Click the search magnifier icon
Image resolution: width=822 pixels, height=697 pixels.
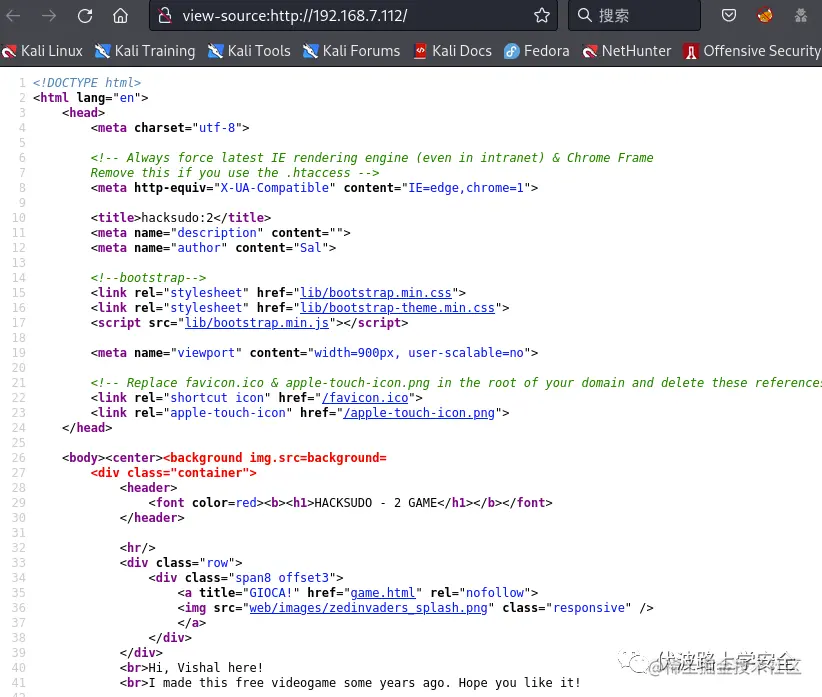584,15
